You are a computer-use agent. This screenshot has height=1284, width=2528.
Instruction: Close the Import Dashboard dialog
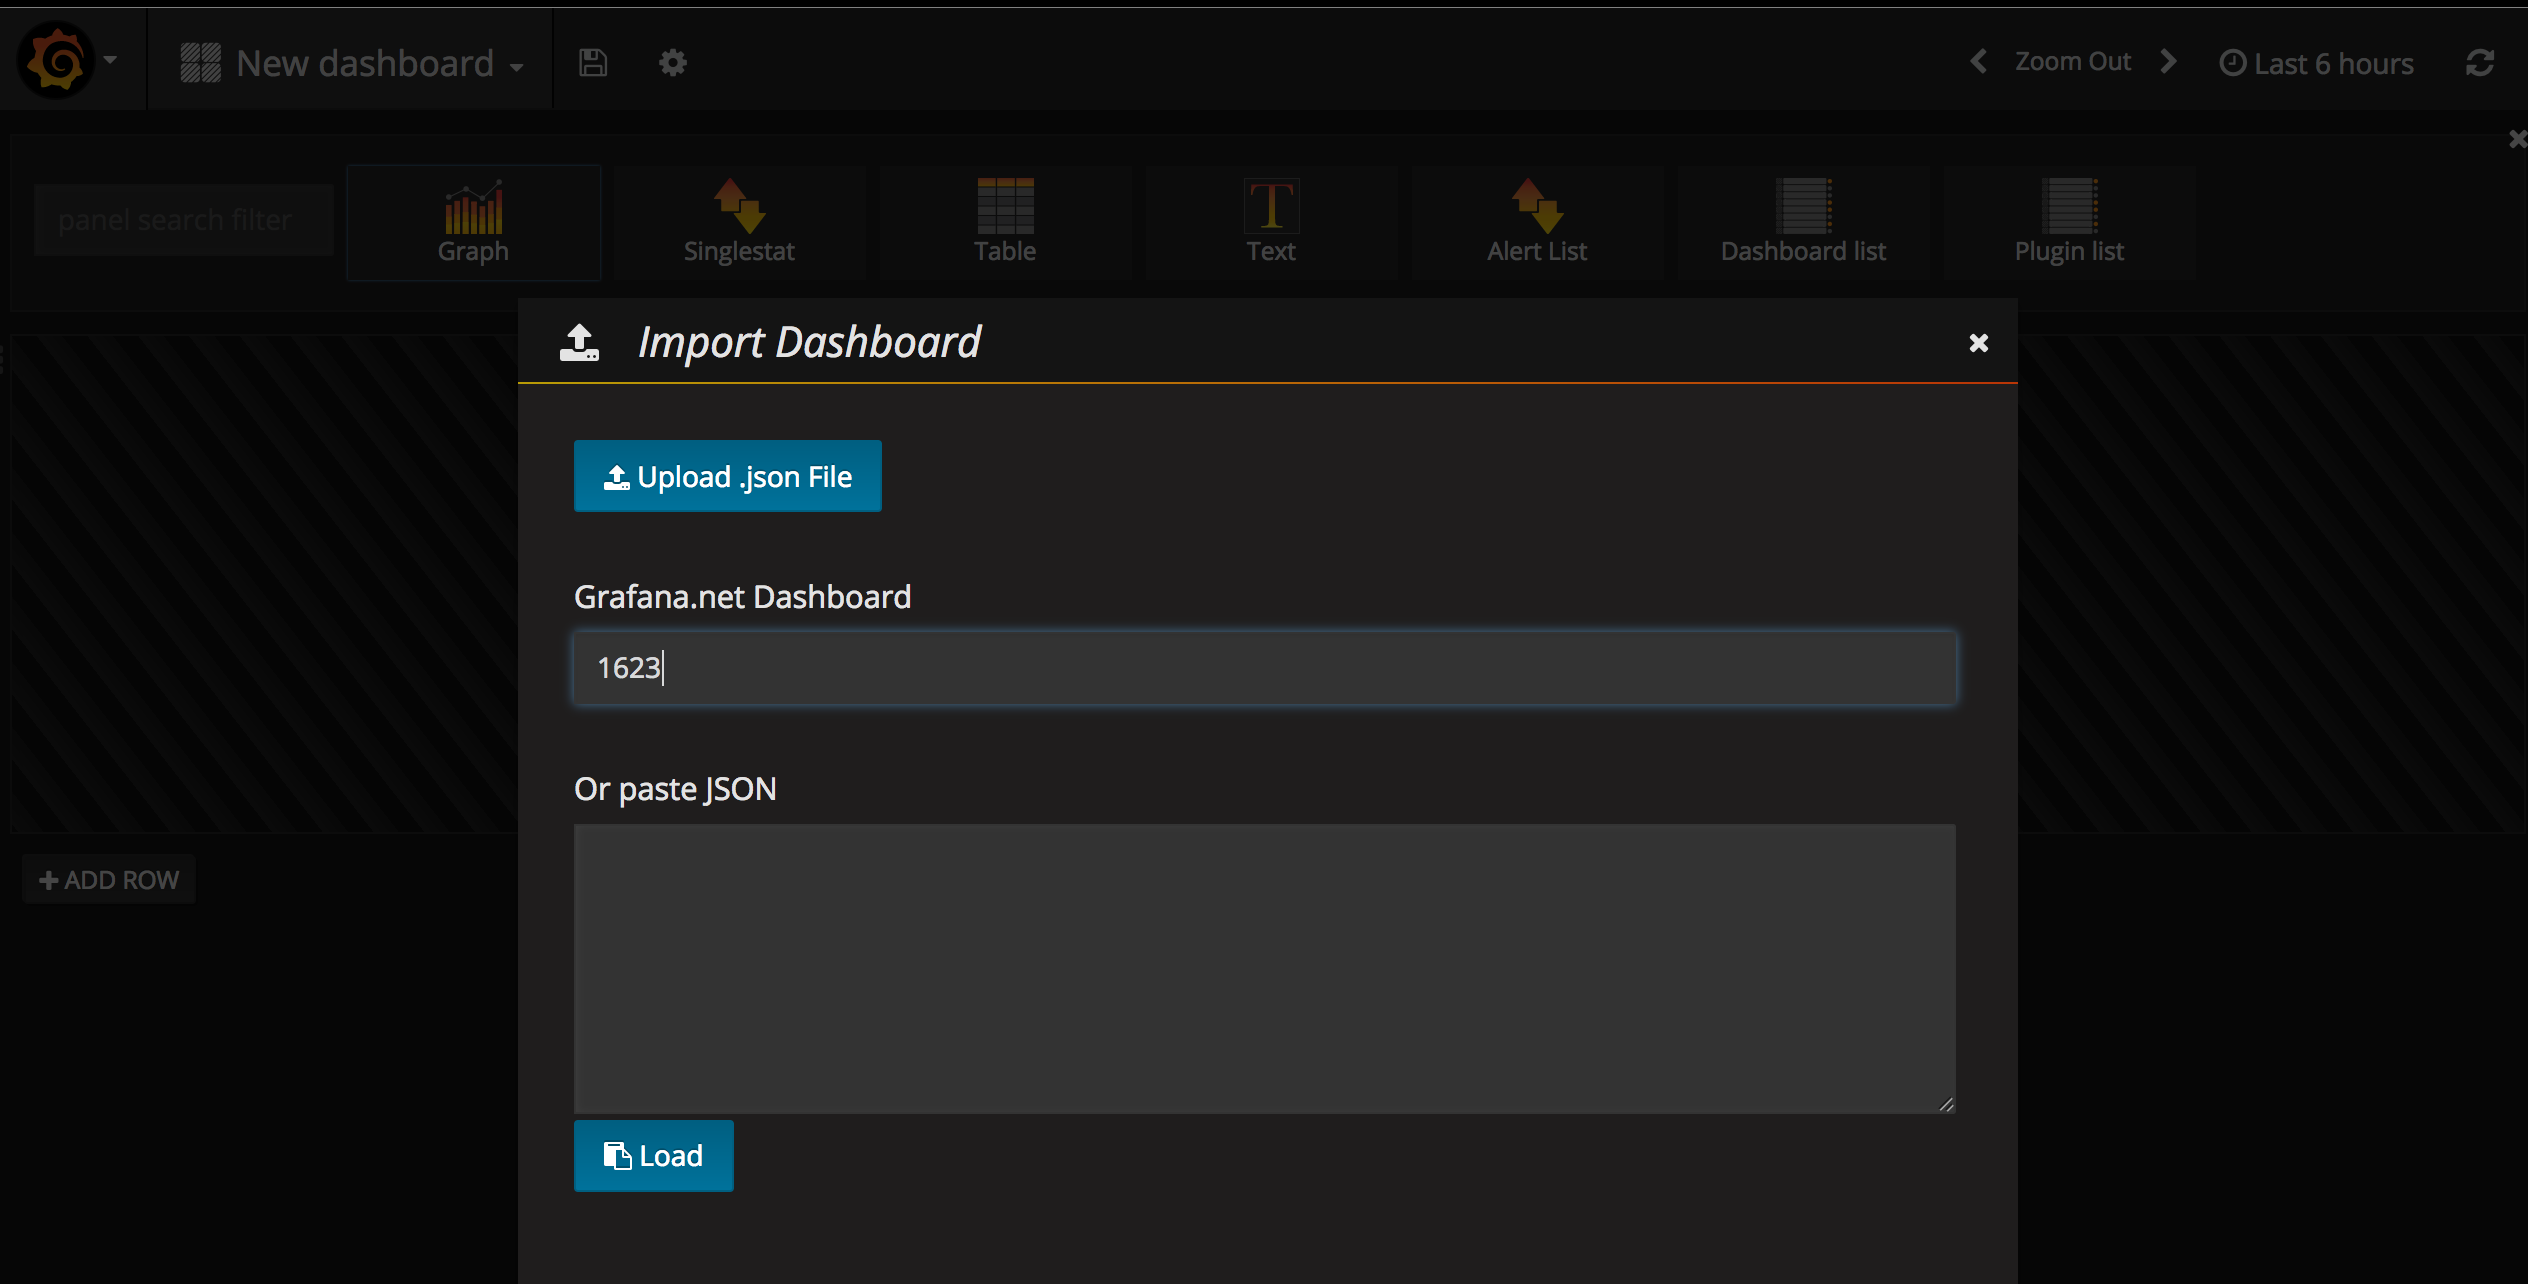point(1978,343)
